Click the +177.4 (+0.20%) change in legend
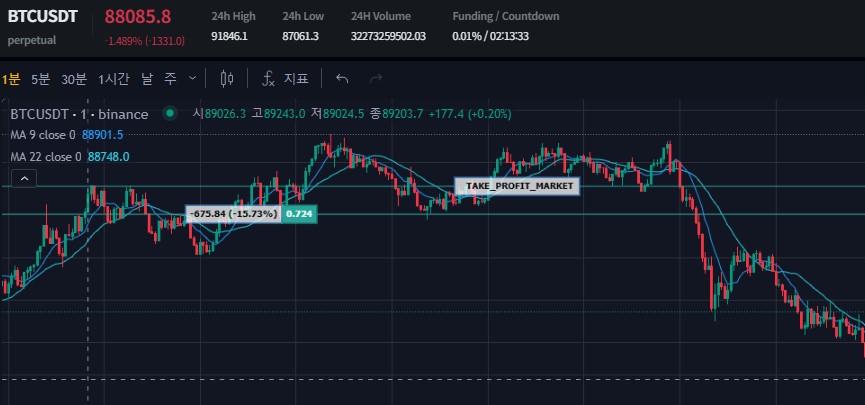Viewport: 865px width, 405px height. (x=470, y=114)
